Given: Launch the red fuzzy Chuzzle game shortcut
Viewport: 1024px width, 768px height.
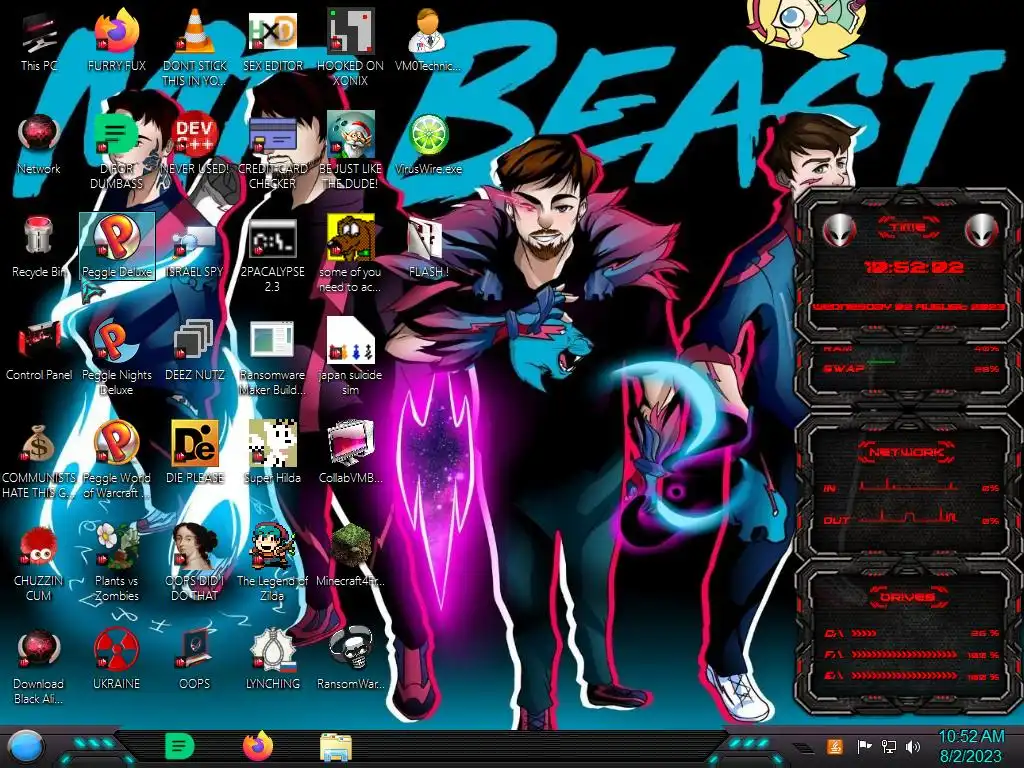Looking at the screenshot, I should coord(39,563).
